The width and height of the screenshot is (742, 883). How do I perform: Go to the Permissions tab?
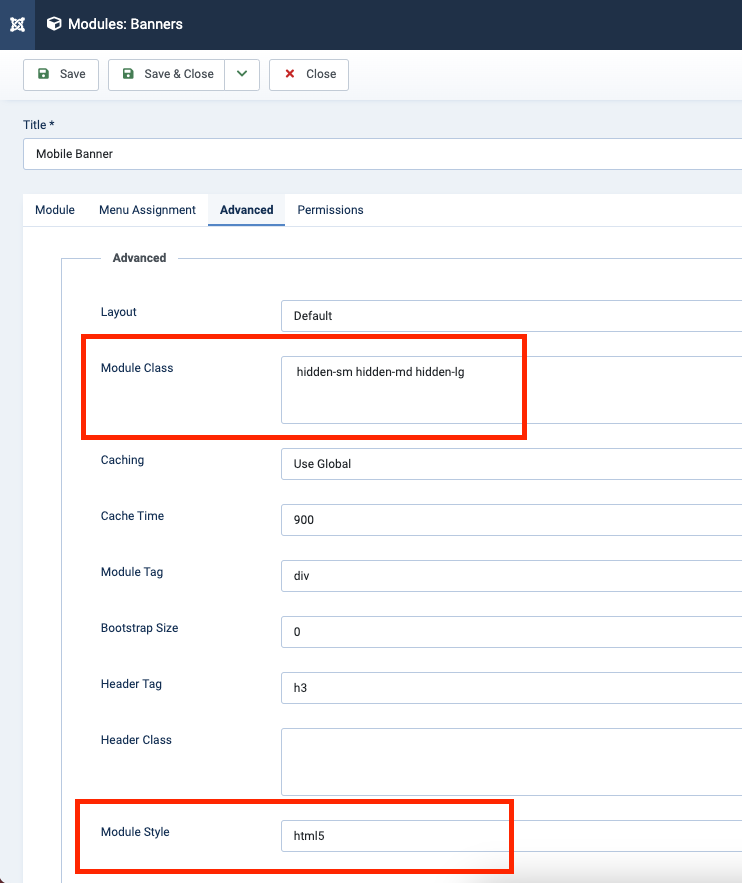click(x=330, y=210)
